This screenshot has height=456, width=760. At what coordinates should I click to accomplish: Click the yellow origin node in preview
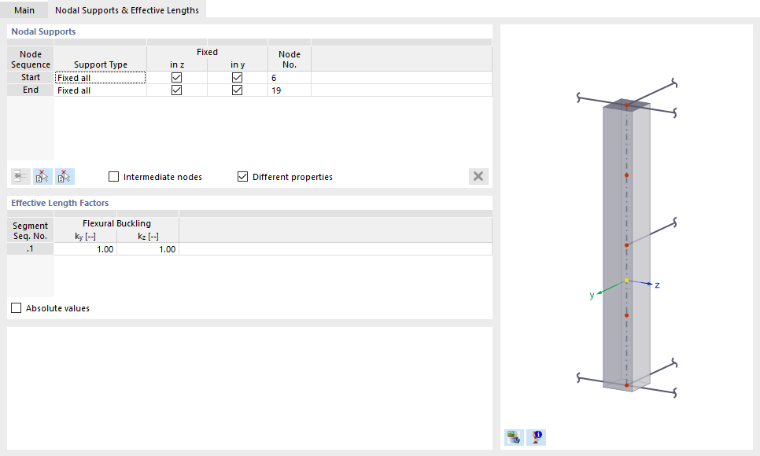[627, 281]
